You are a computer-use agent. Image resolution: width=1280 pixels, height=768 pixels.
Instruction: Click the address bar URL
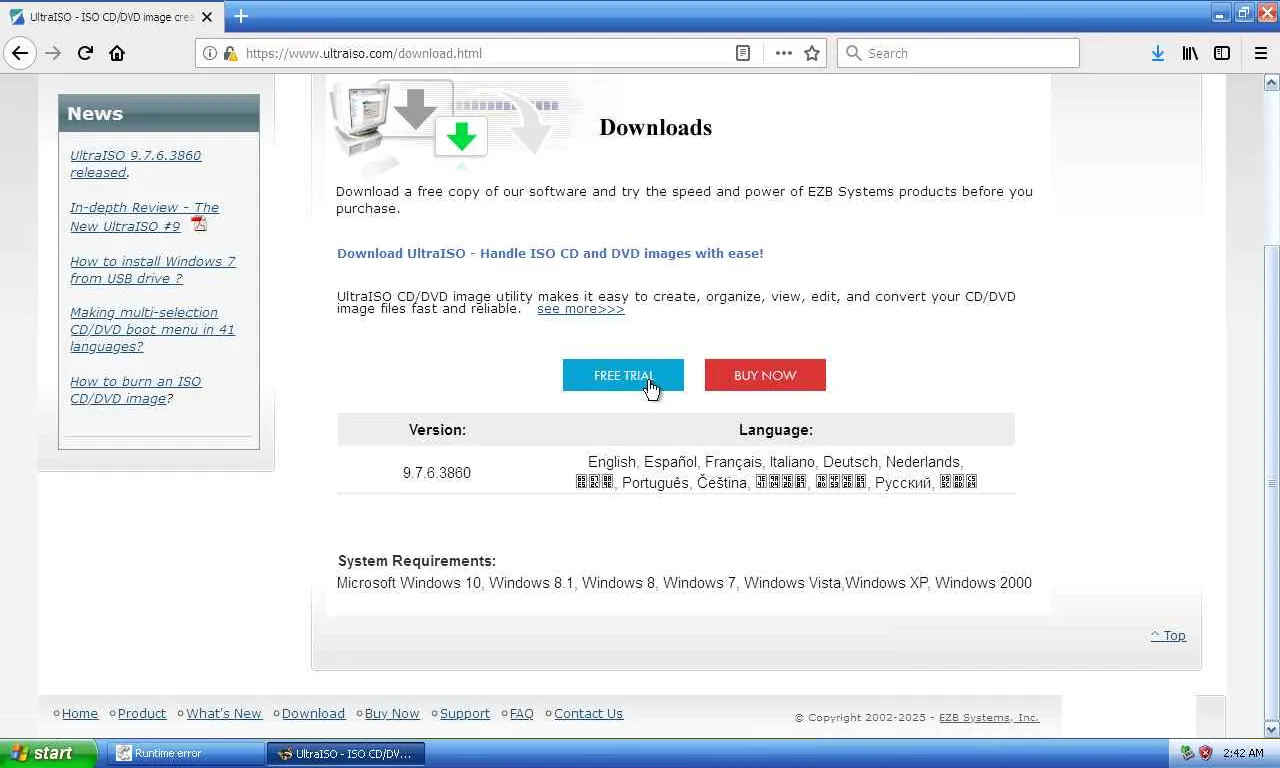363,53
